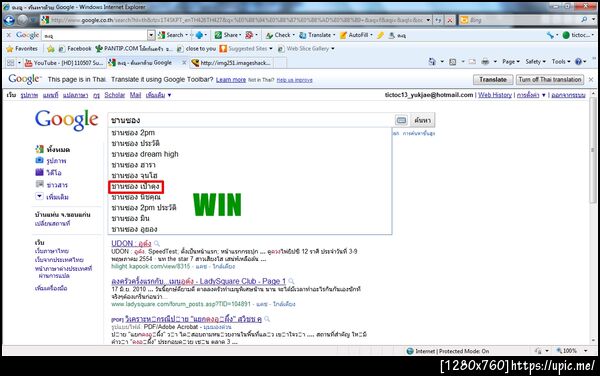Click the Web History link
The width and height of the screenshot is (600, 376).
coord(495,95)
